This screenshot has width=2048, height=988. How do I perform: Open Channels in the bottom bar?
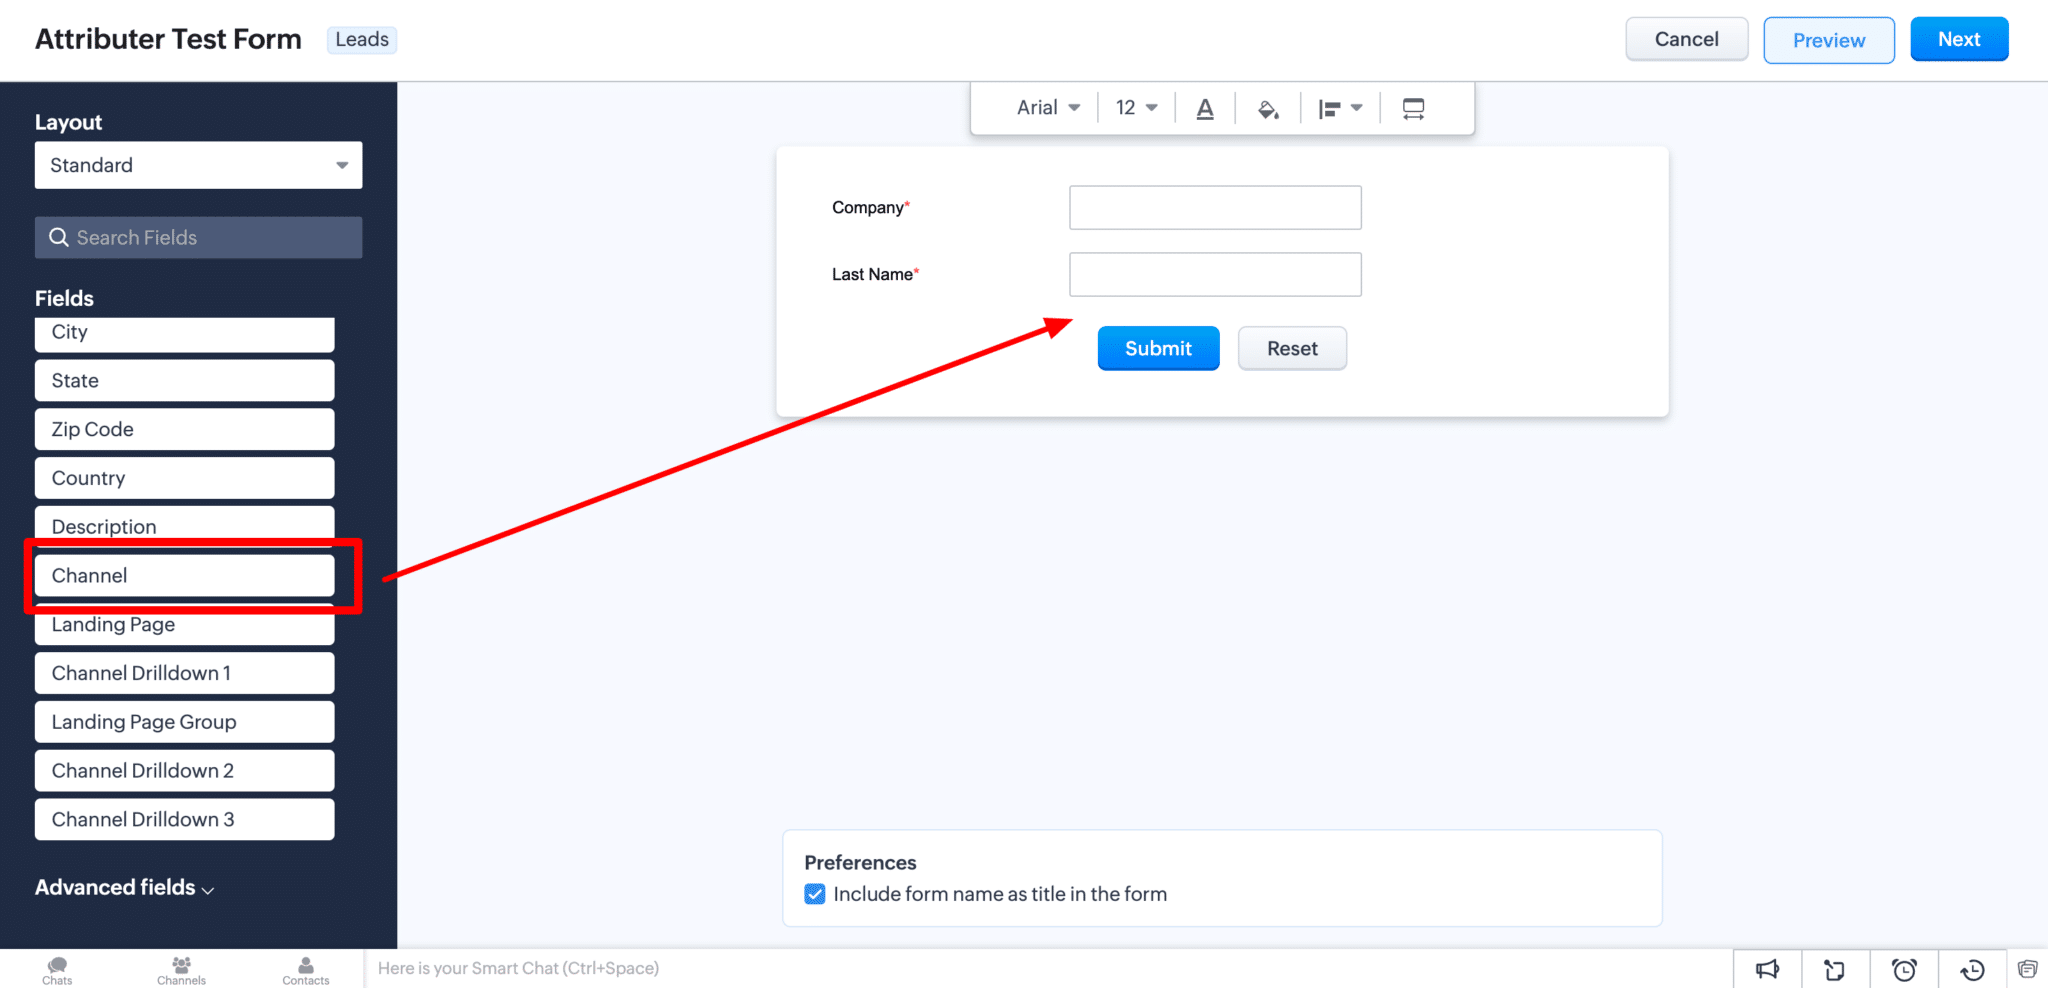coord(181,971)
